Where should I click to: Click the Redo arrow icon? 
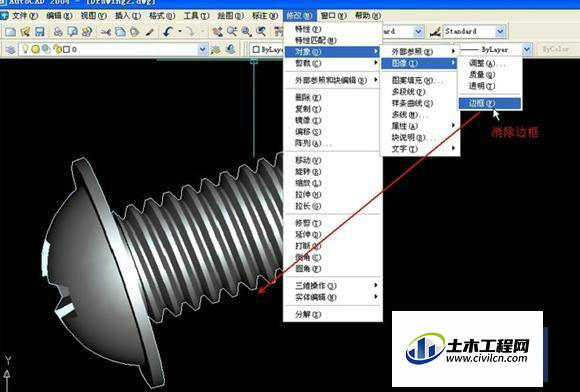(x=190, y=32)
